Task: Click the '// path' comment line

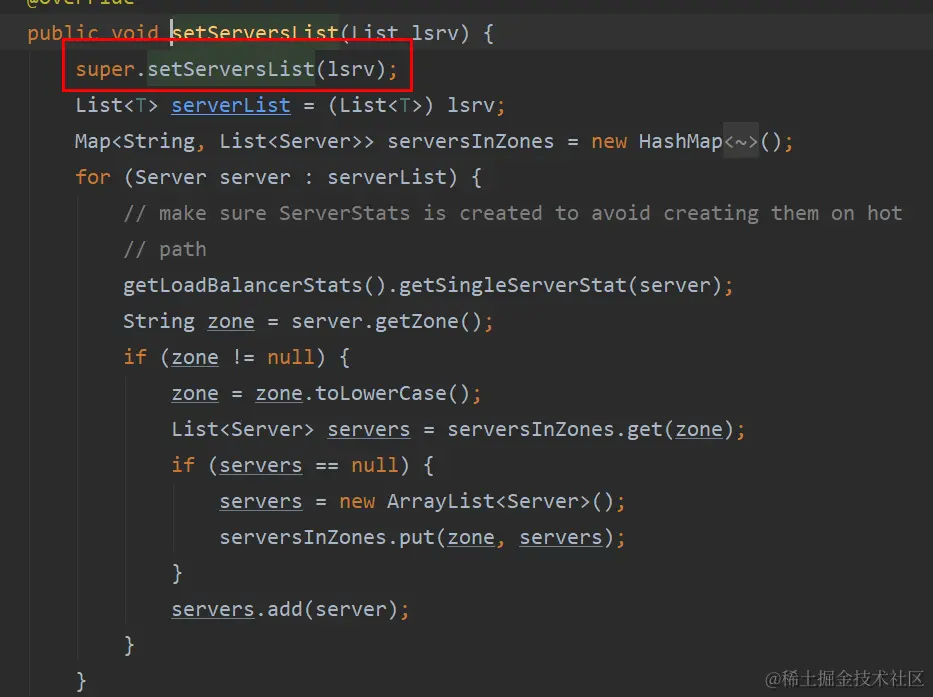Action: 165,249
